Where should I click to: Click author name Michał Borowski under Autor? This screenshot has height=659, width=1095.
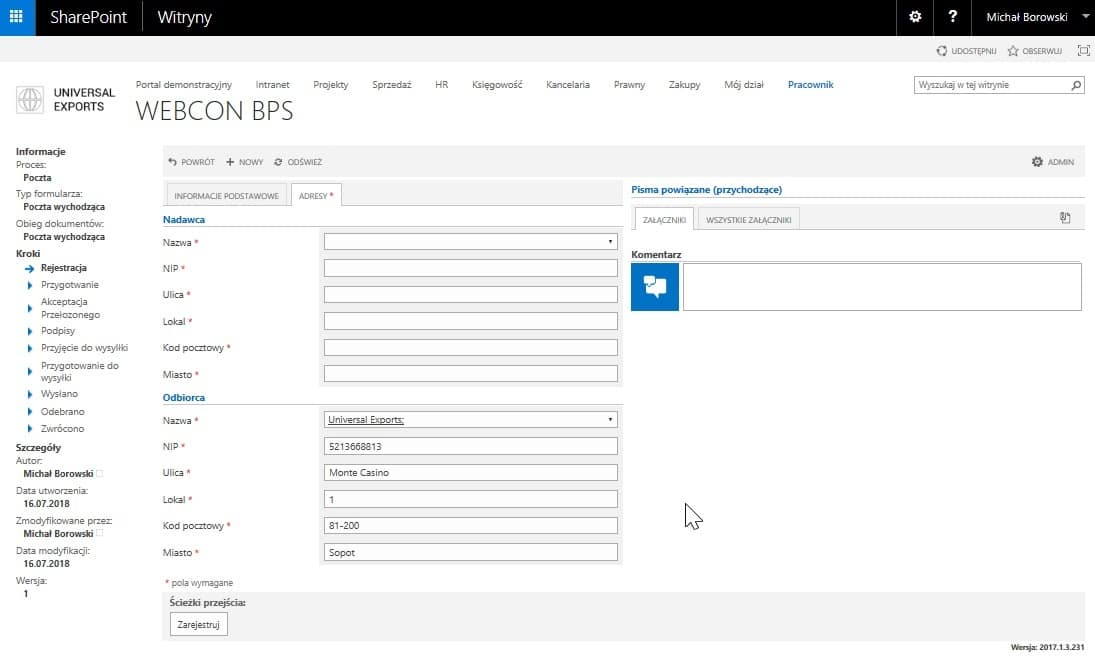click(58, 474)
